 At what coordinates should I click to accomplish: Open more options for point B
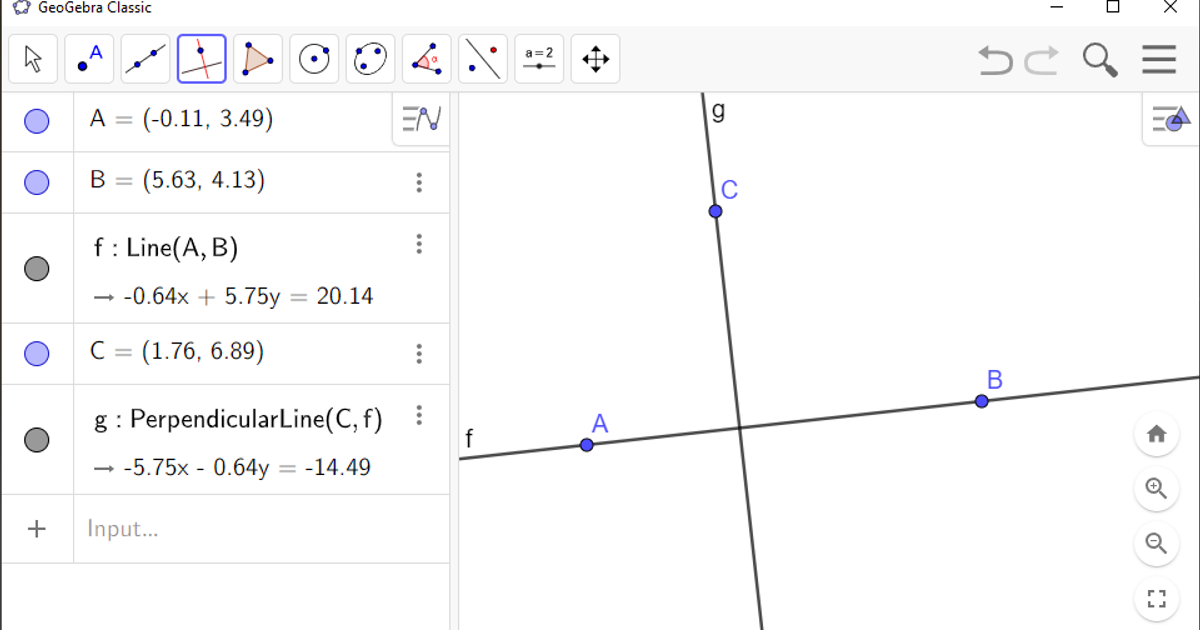tap(419, 182)
